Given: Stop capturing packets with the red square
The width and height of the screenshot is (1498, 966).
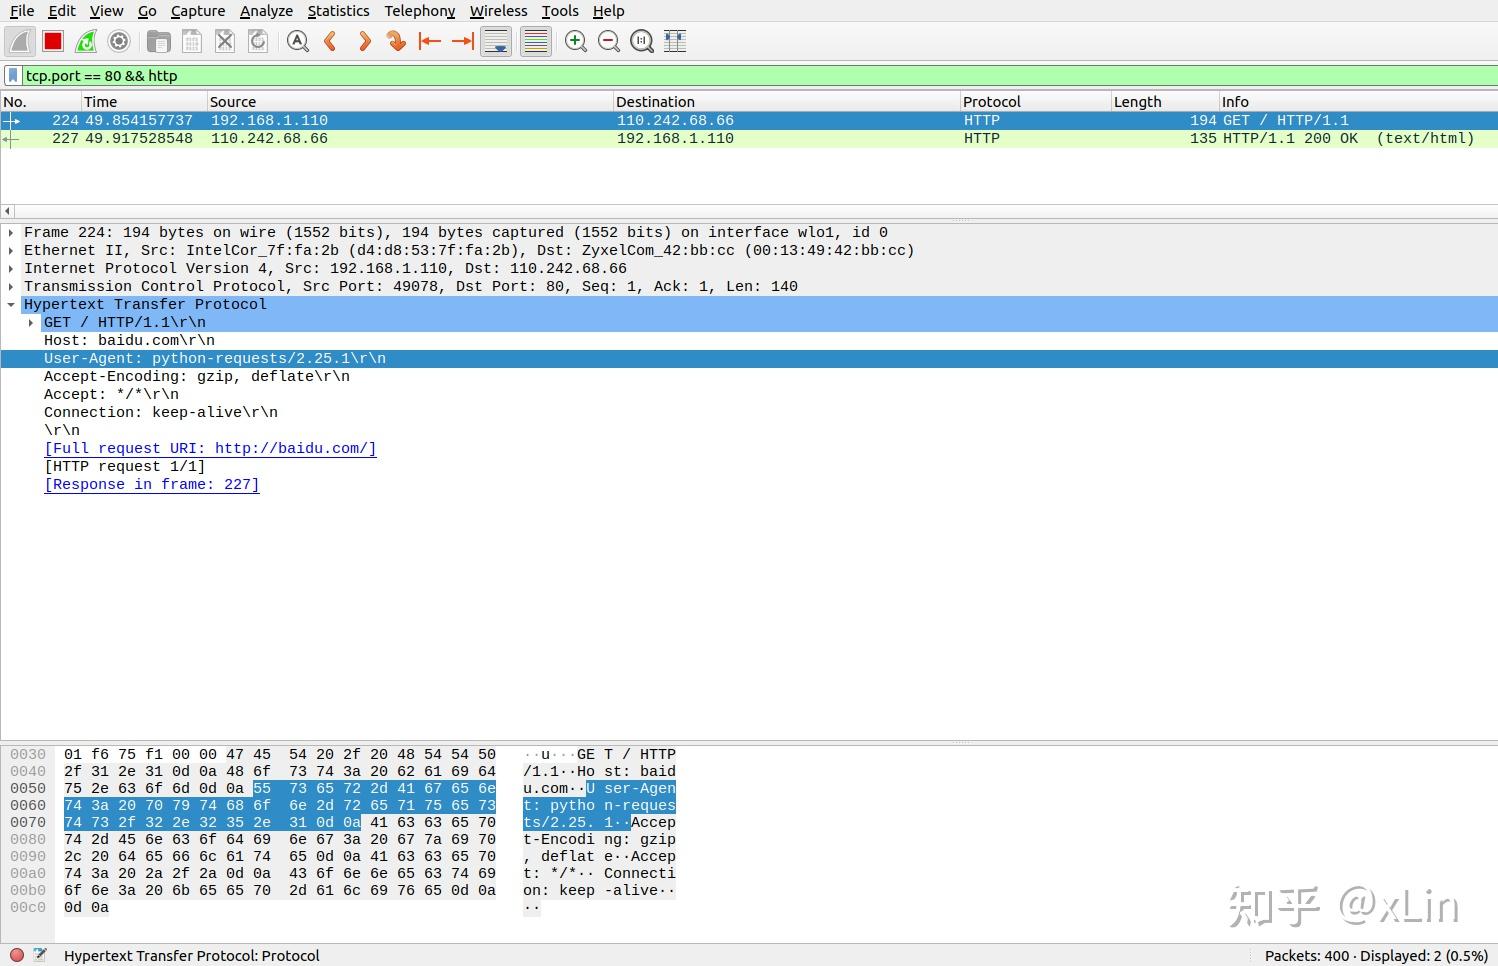Looking at the screenshot, I should [53, 41].
